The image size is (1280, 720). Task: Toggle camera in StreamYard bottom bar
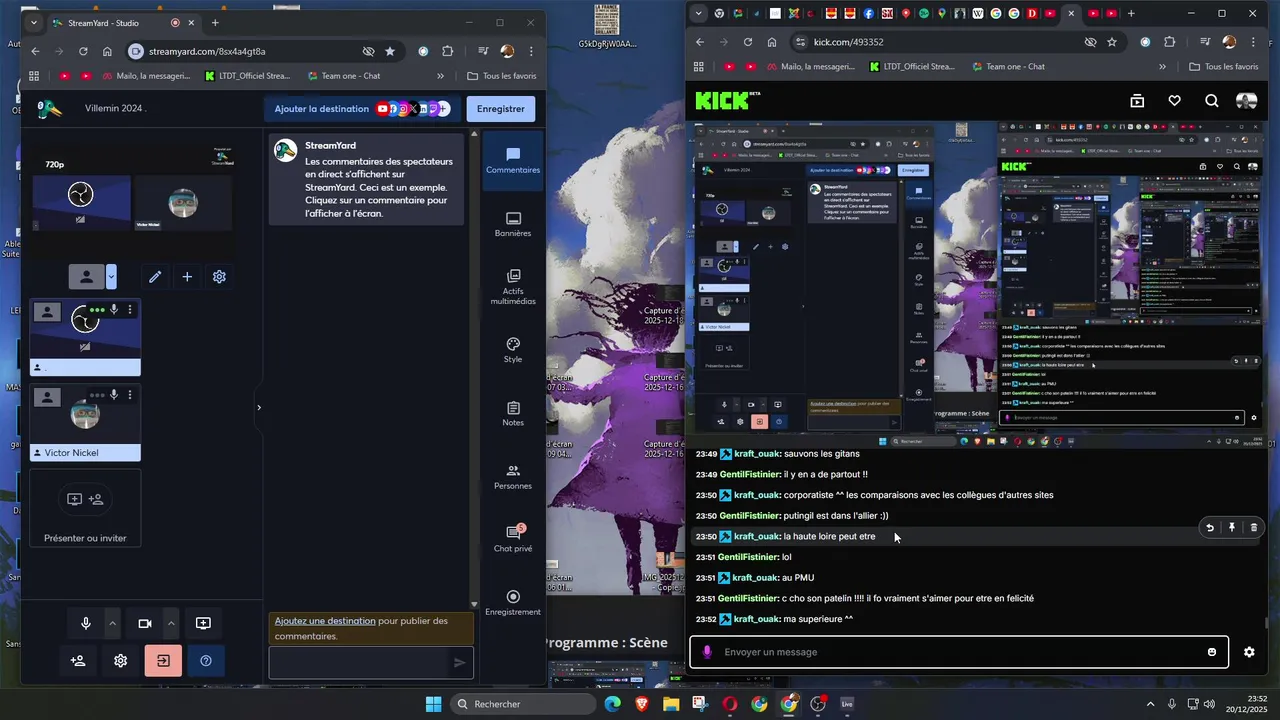pos(145,624)
